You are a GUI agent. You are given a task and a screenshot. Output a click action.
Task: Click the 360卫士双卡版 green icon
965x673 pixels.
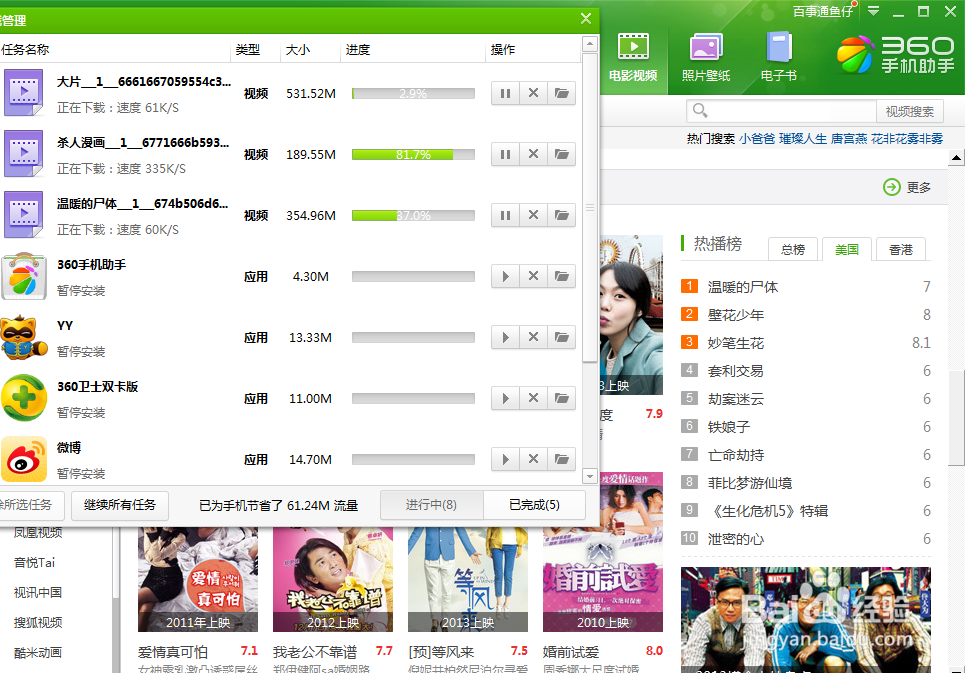pos(24,398)
